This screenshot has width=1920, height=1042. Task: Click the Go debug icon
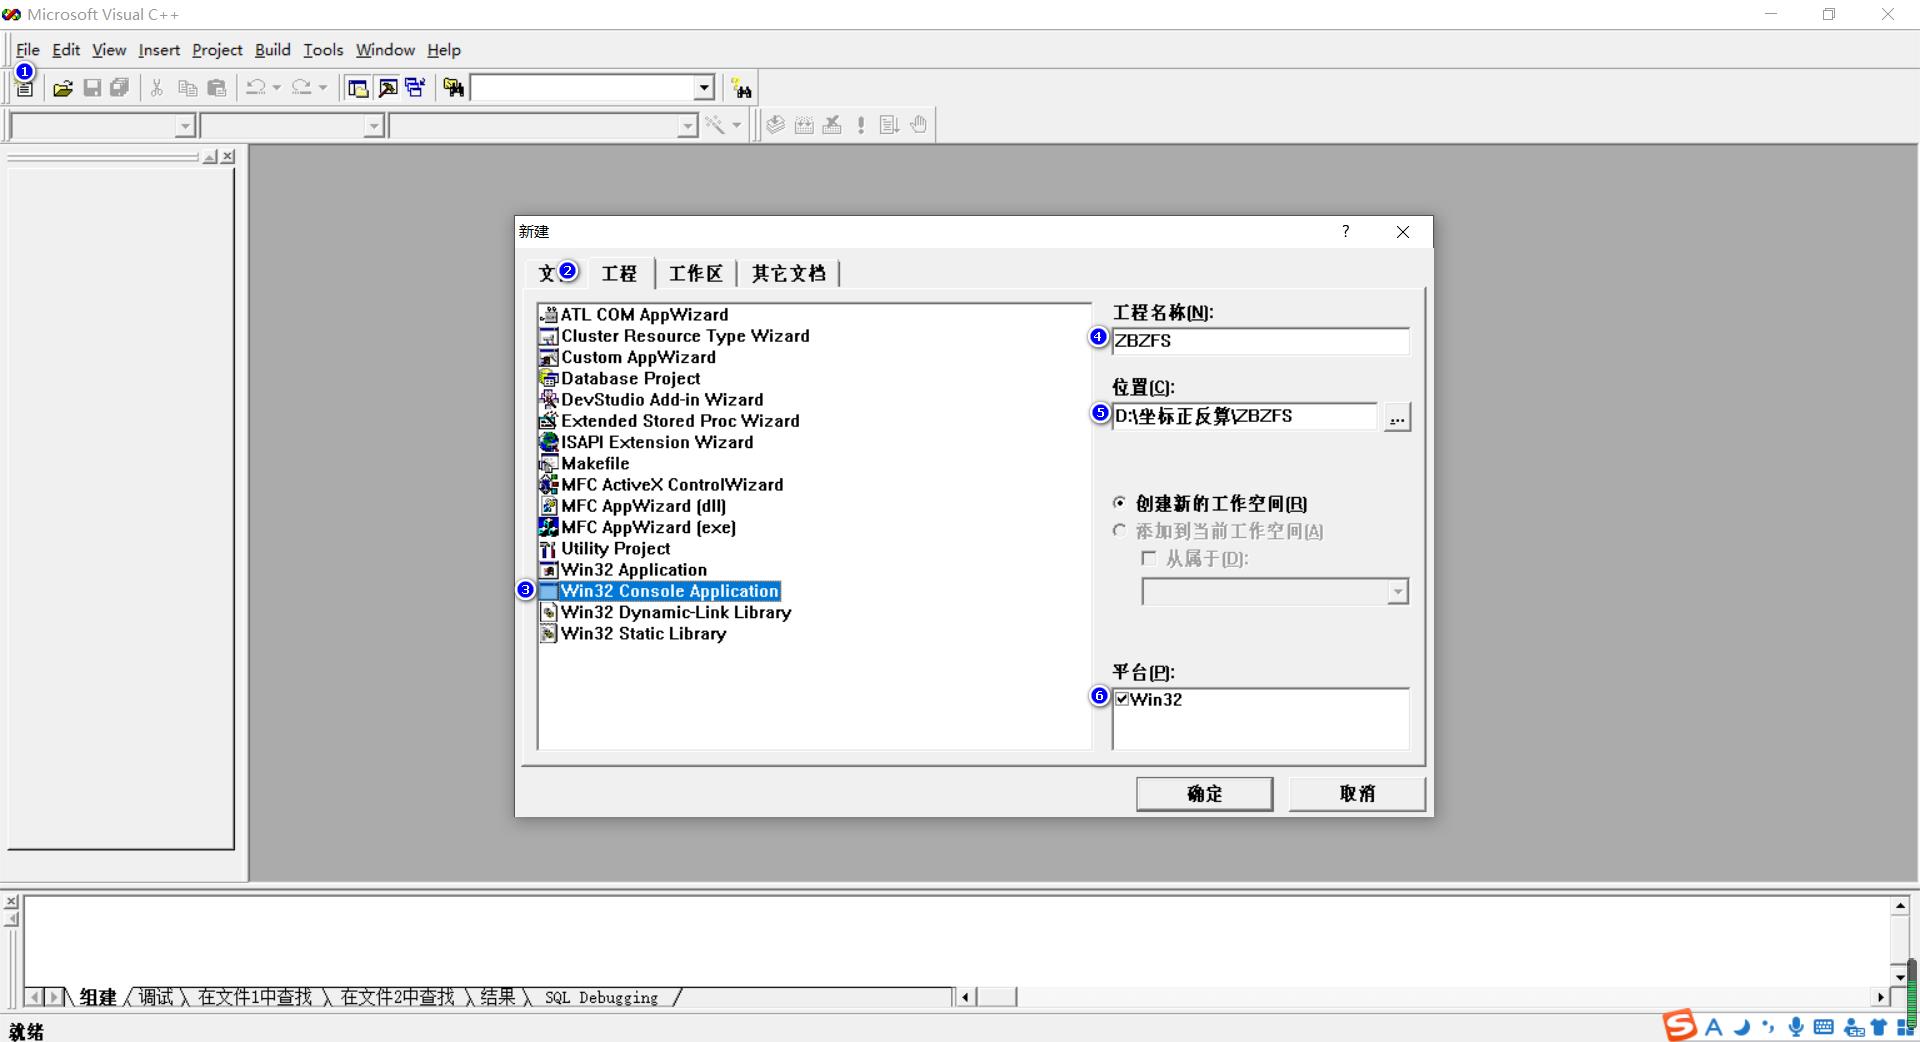889,125
